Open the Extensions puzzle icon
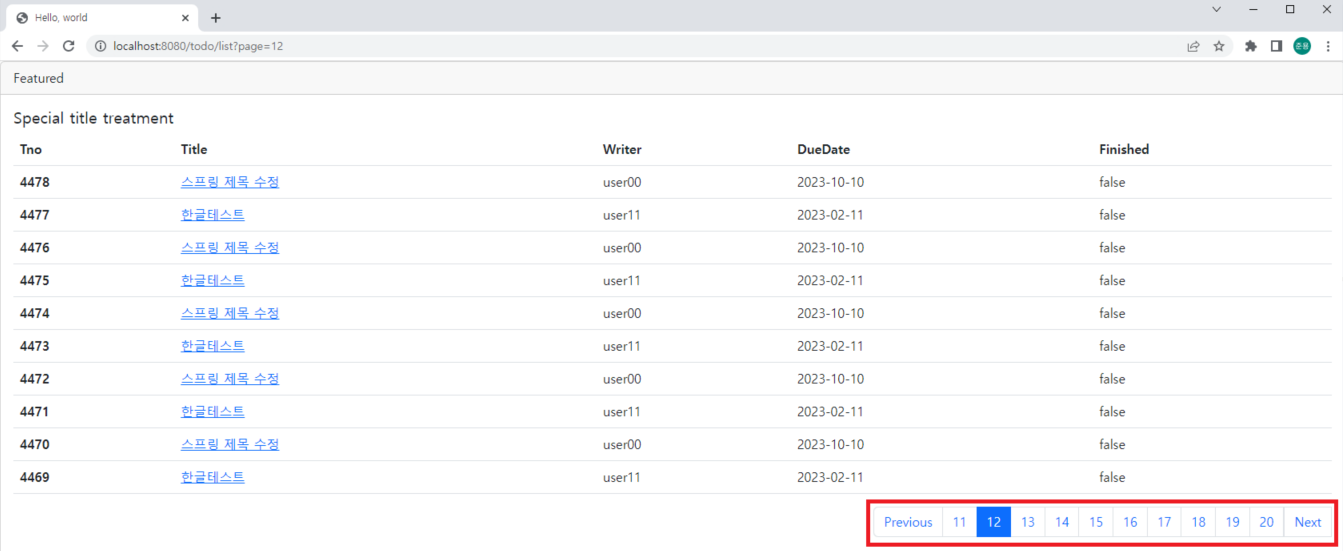 (1250, 46)
